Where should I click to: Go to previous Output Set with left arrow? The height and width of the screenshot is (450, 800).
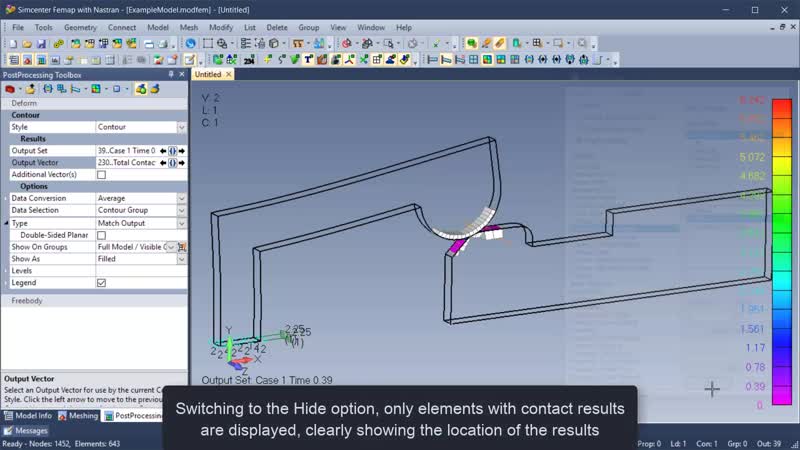[163, 151]
